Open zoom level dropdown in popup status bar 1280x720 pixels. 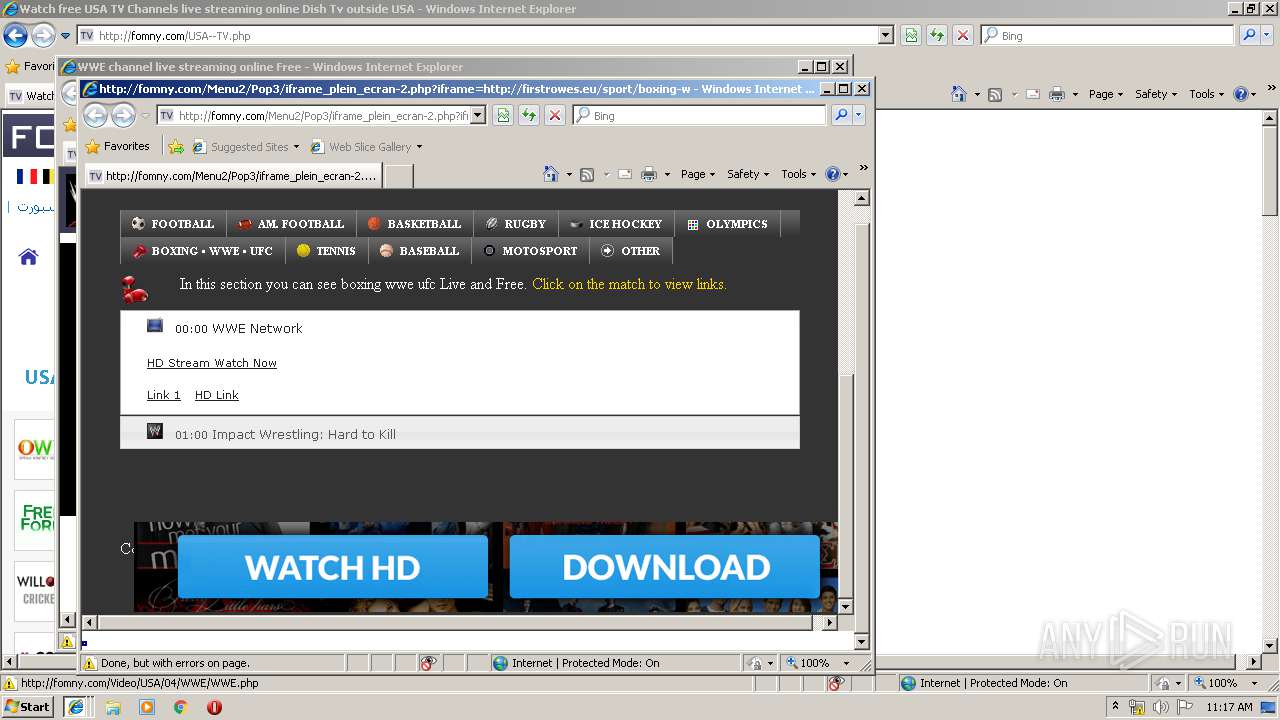click(846, 663)
